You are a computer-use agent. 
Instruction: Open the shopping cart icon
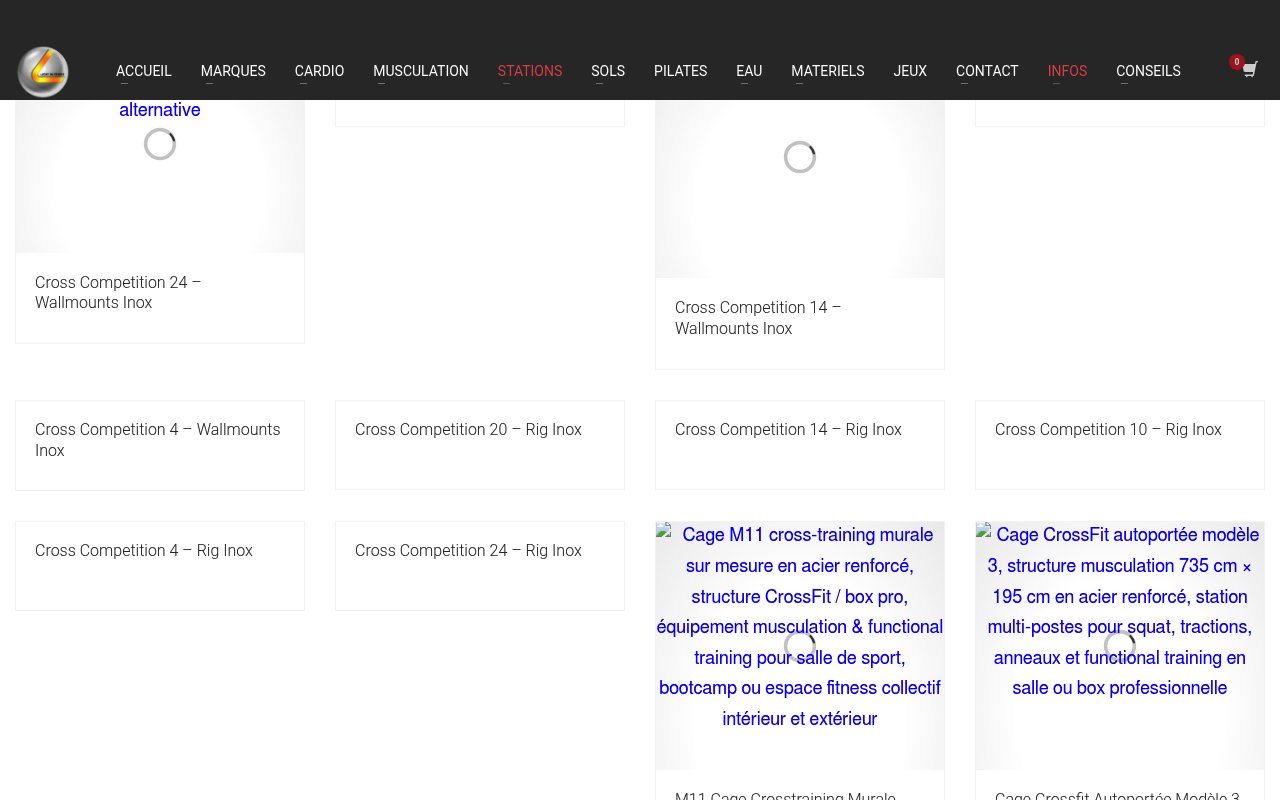click(1250, 69)
